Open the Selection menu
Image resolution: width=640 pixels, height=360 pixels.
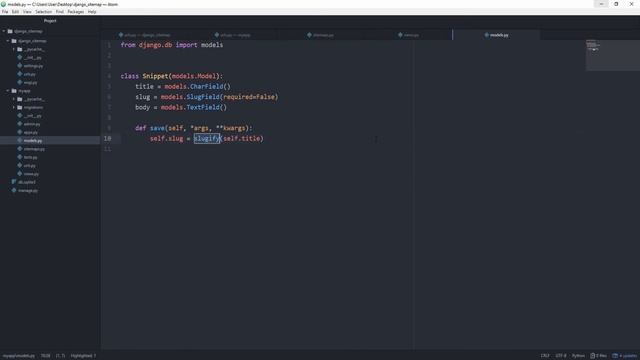click(x=43, y=12)
